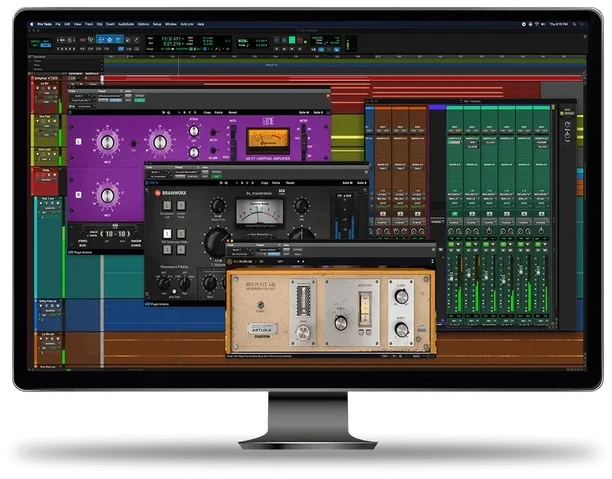Toggle Solo S on the MC77 plugin toolbar
Image resolution: width=612 pixels, height=479 pixels.
318,112
